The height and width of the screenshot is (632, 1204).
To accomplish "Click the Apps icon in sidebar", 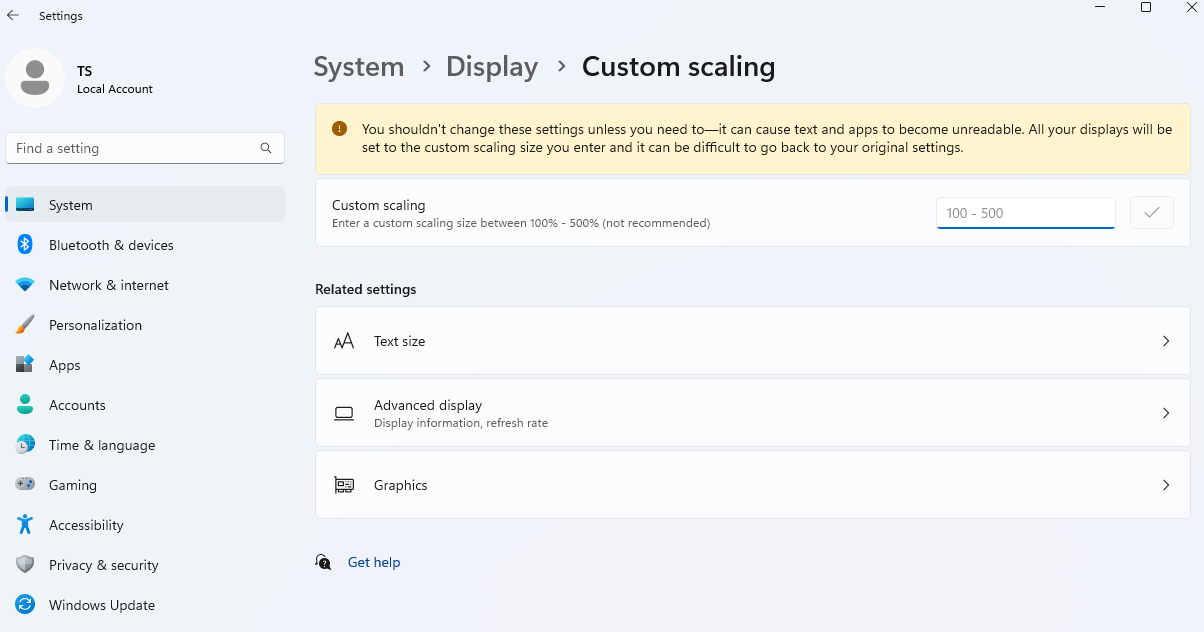I will click(25, 365).
